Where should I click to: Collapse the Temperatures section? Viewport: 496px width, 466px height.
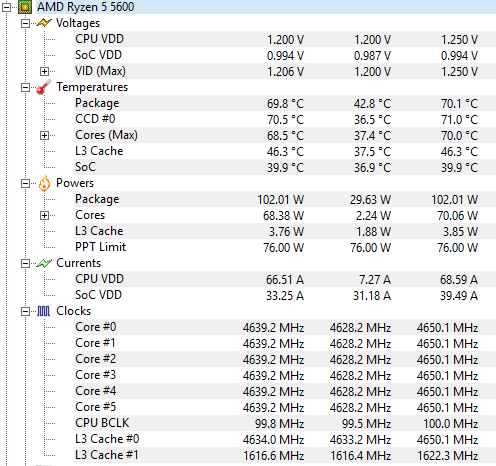pyautogui.click(x=25, y=87)
